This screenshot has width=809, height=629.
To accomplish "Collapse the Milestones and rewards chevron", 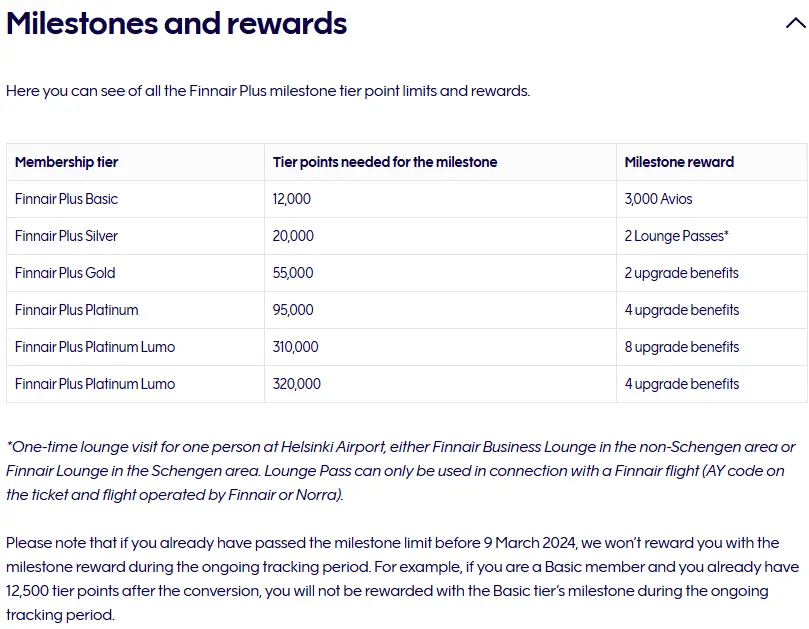I will pos(795,24).
